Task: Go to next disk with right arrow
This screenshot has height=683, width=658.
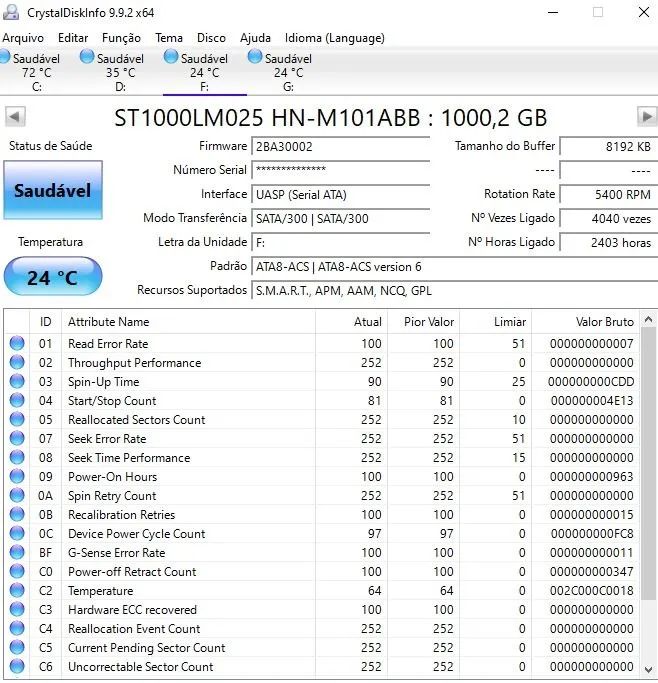Action: (x=647, y=117)
